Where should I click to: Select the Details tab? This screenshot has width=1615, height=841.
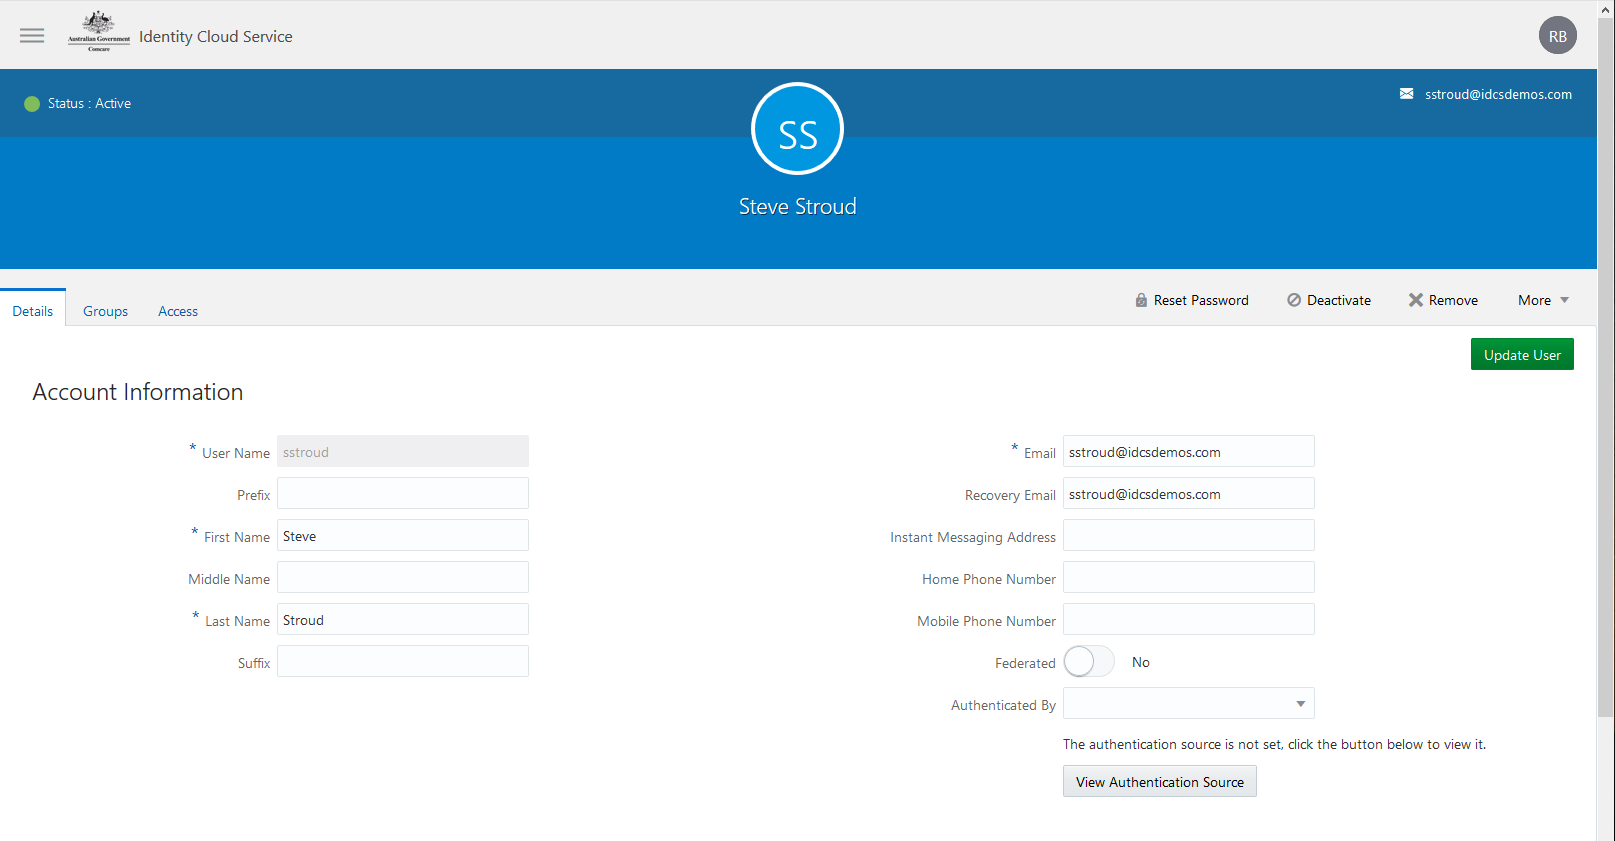[33, 311]
